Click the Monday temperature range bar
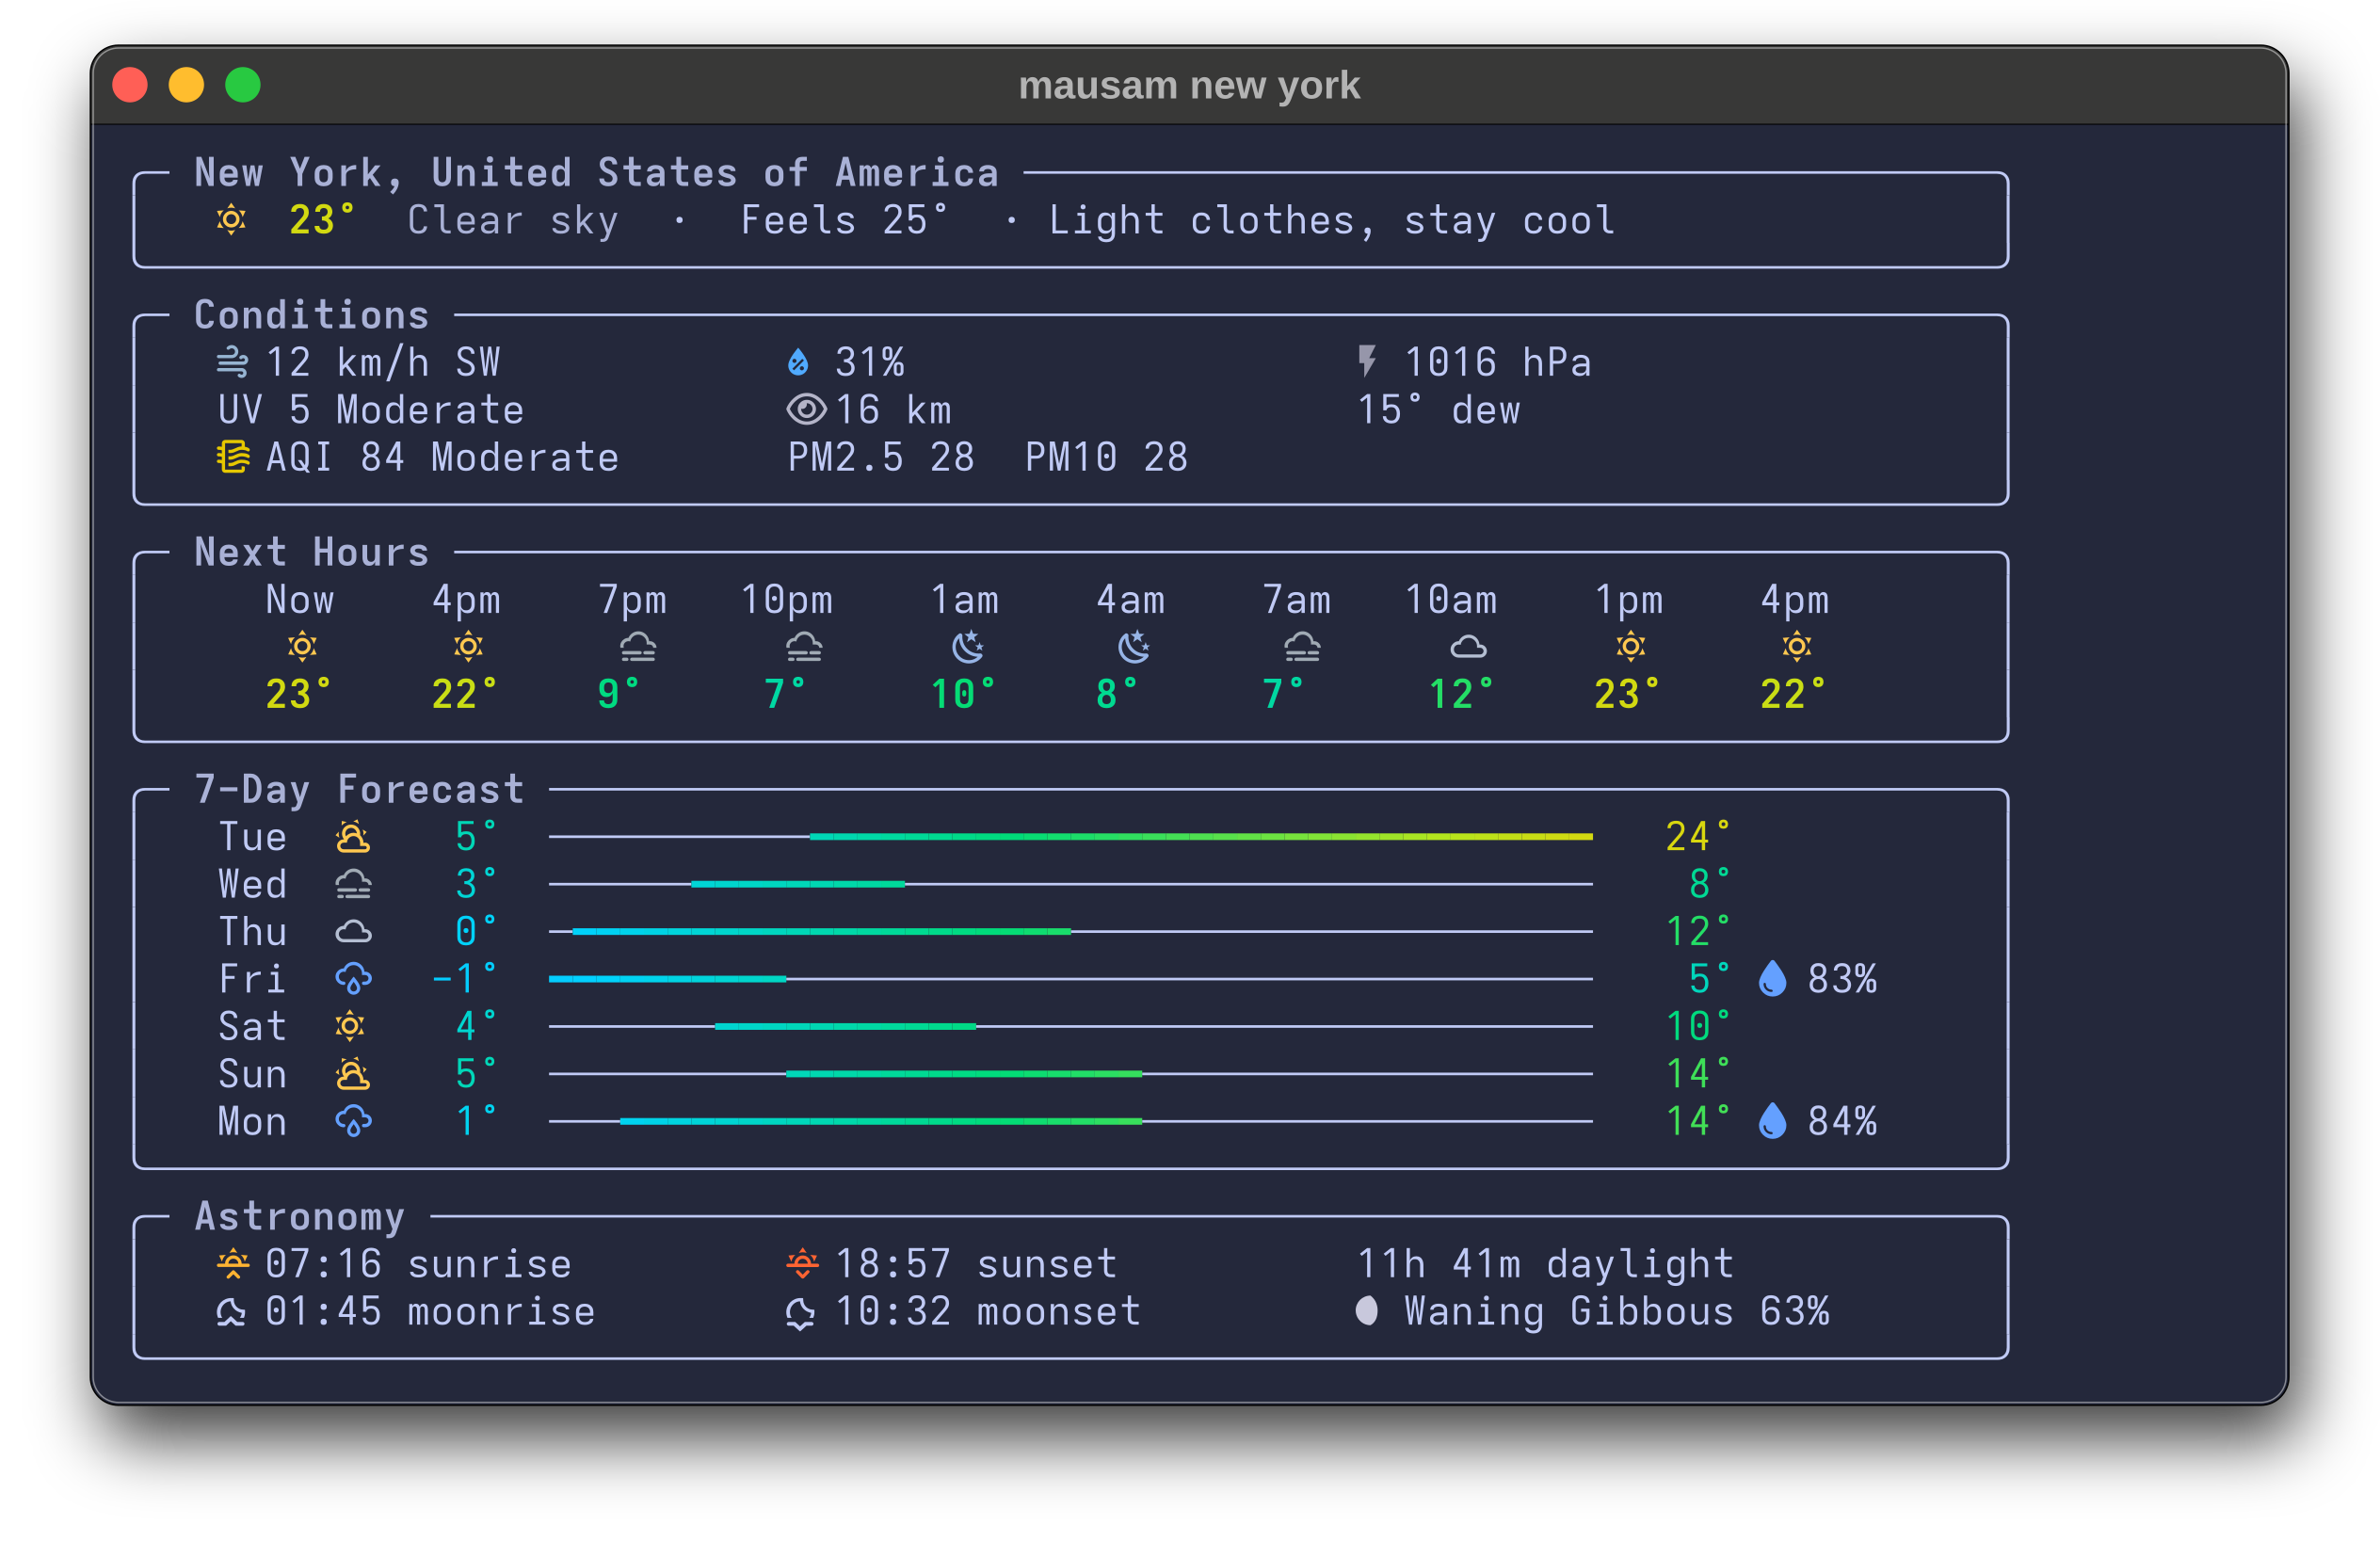 pos(880,1121)
